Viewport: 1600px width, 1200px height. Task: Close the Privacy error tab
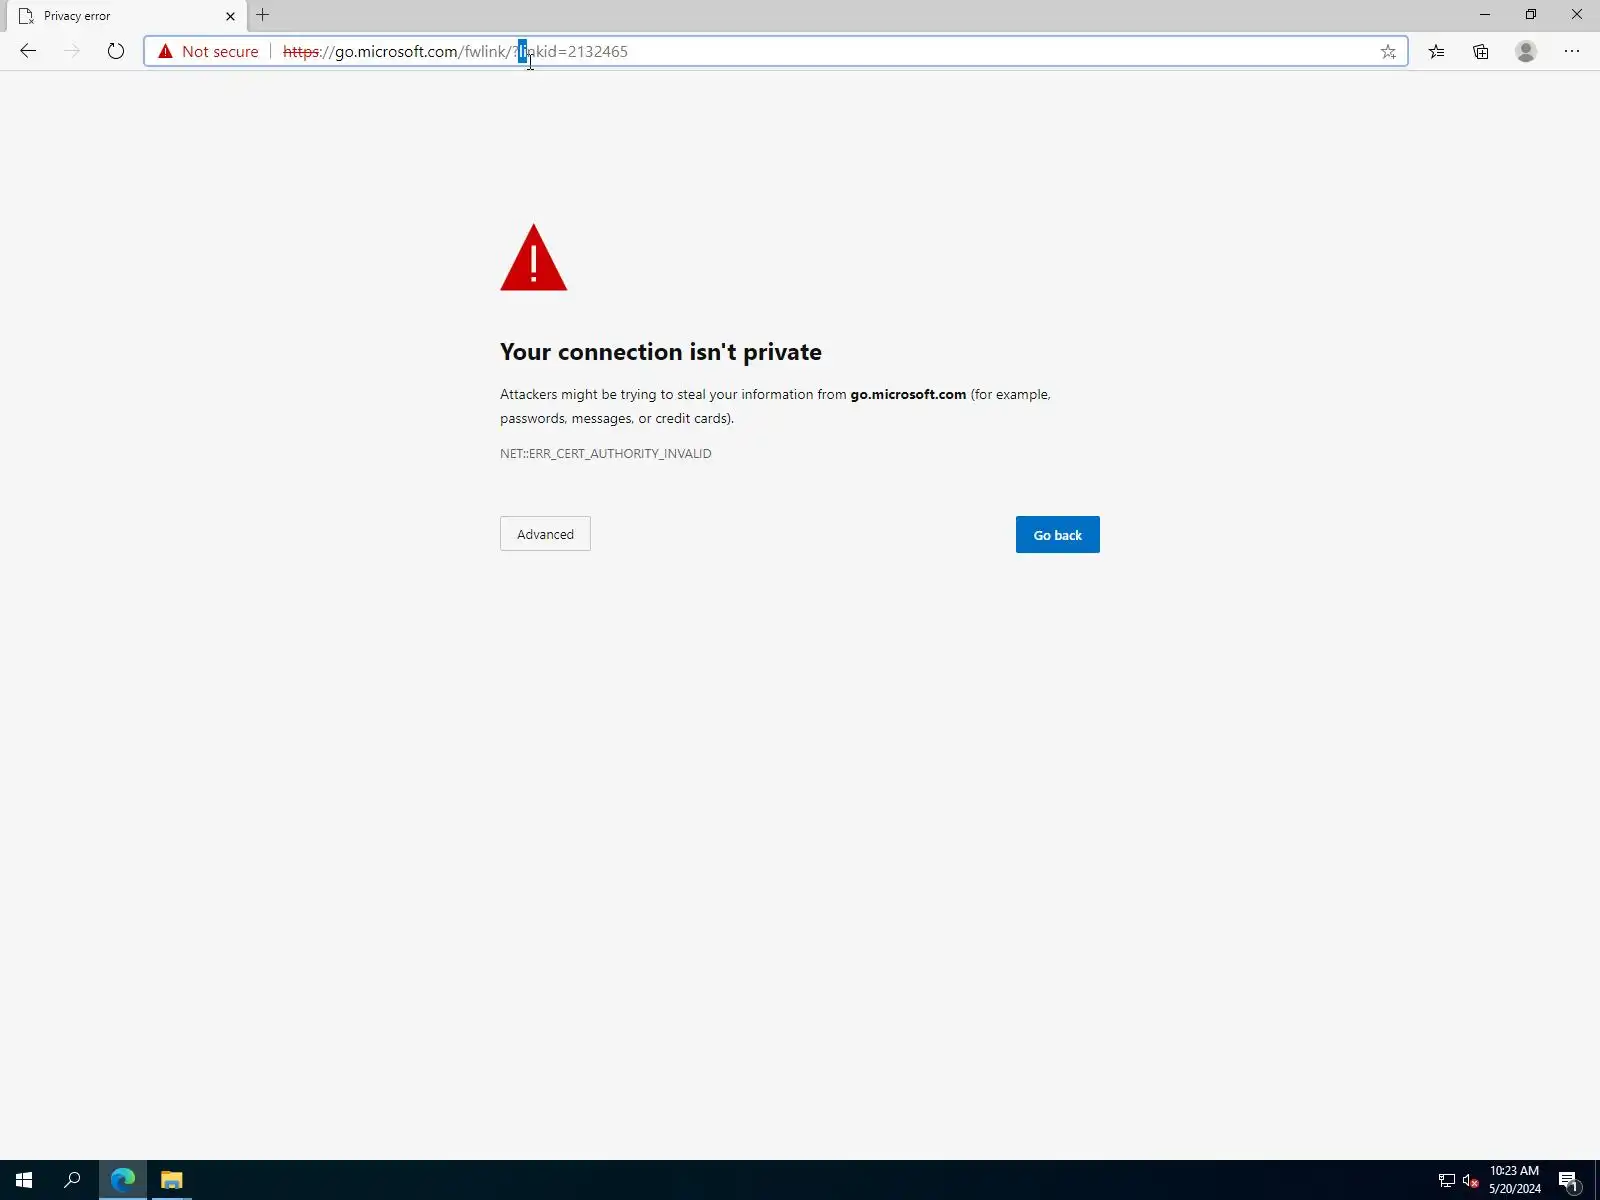(230, 16)
